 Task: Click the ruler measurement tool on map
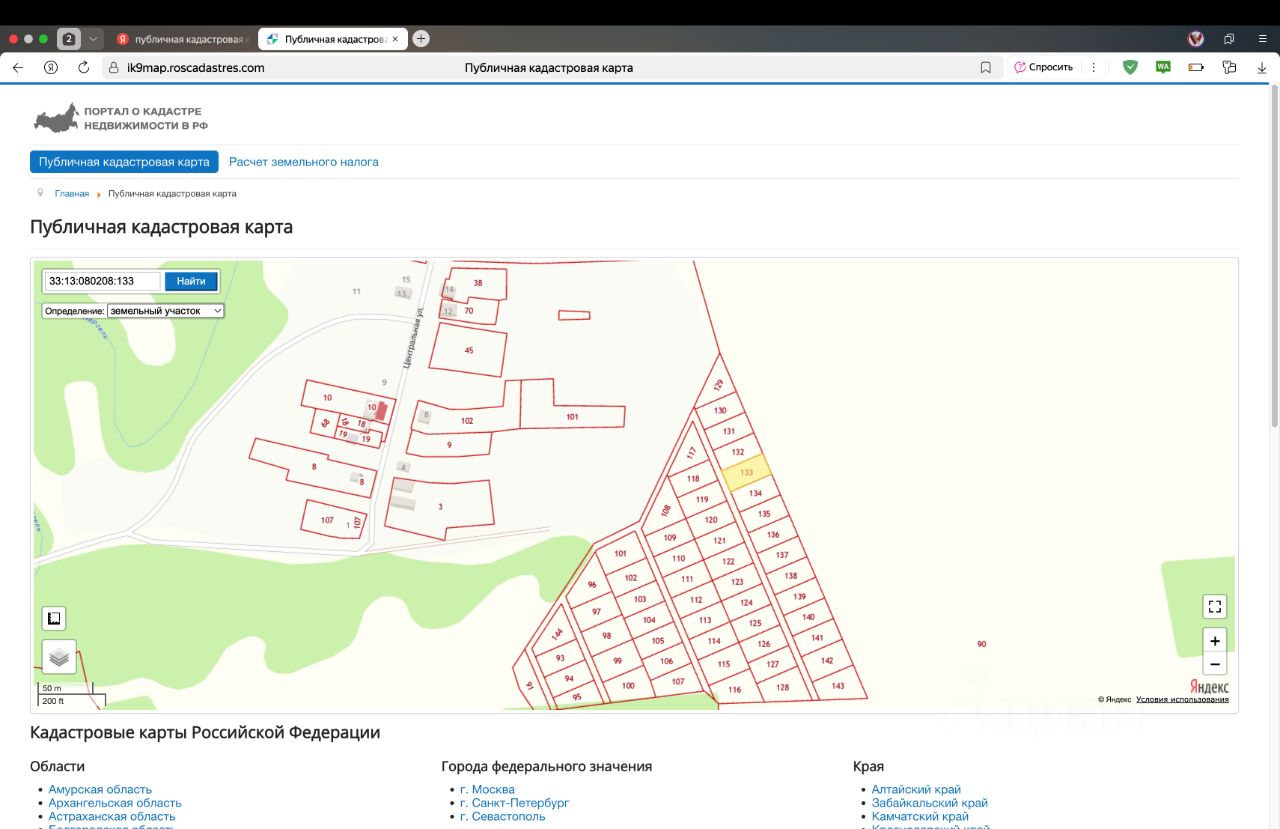pyautogui.click(x=54, y=618)
